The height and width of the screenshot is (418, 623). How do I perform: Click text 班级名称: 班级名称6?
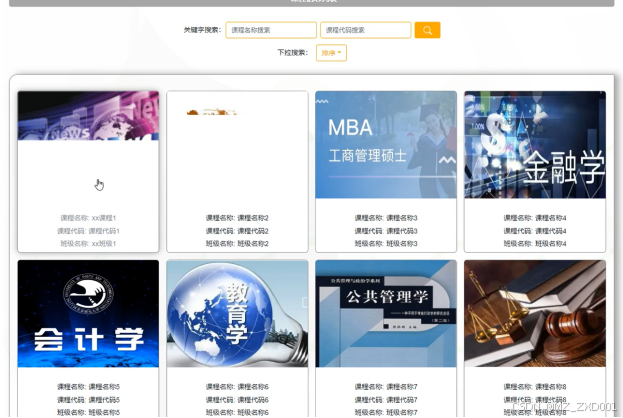point(237,412)
